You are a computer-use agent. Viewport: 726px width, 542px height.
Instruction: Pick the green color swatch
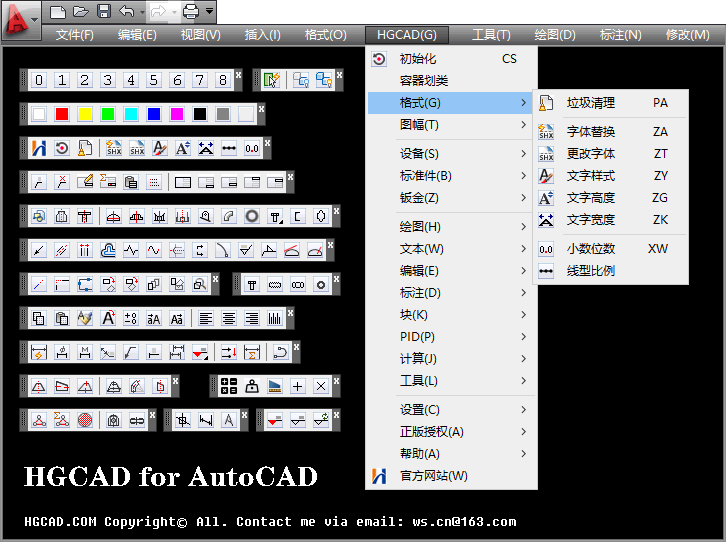tap(108, 114)
